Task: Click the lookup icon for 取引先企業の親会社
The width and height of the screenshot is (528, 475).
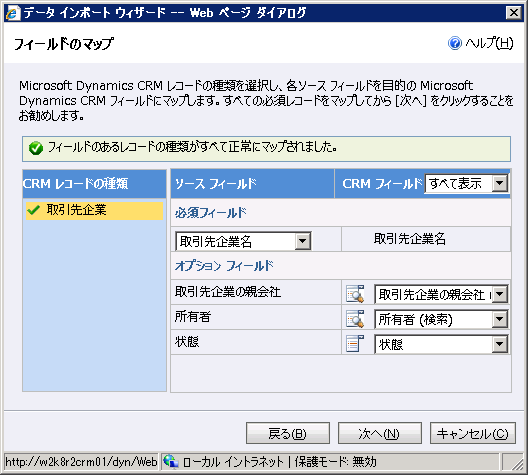Action: tap(355, 294)
